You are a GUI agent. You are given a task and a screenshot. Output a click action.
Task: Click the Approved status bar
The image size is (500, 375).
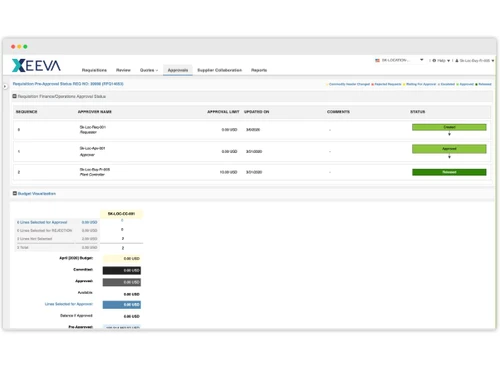(449, 149)
